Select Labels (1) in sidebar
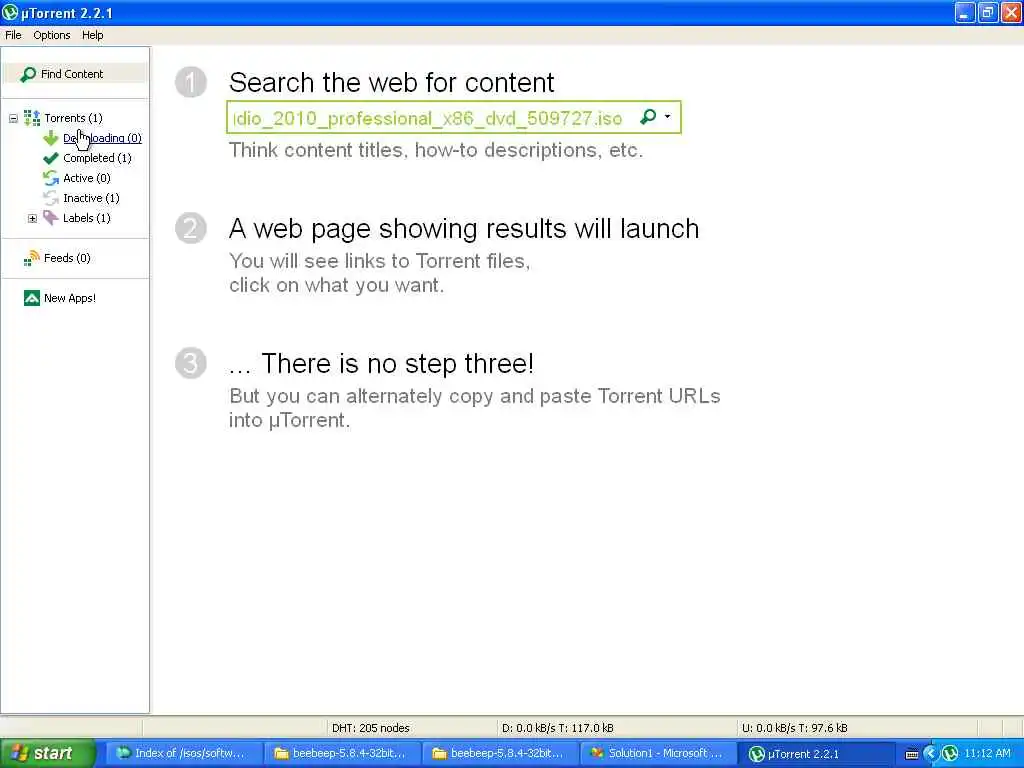The height and width of the screenshot is (768, 1024). (x=87, y=218)
